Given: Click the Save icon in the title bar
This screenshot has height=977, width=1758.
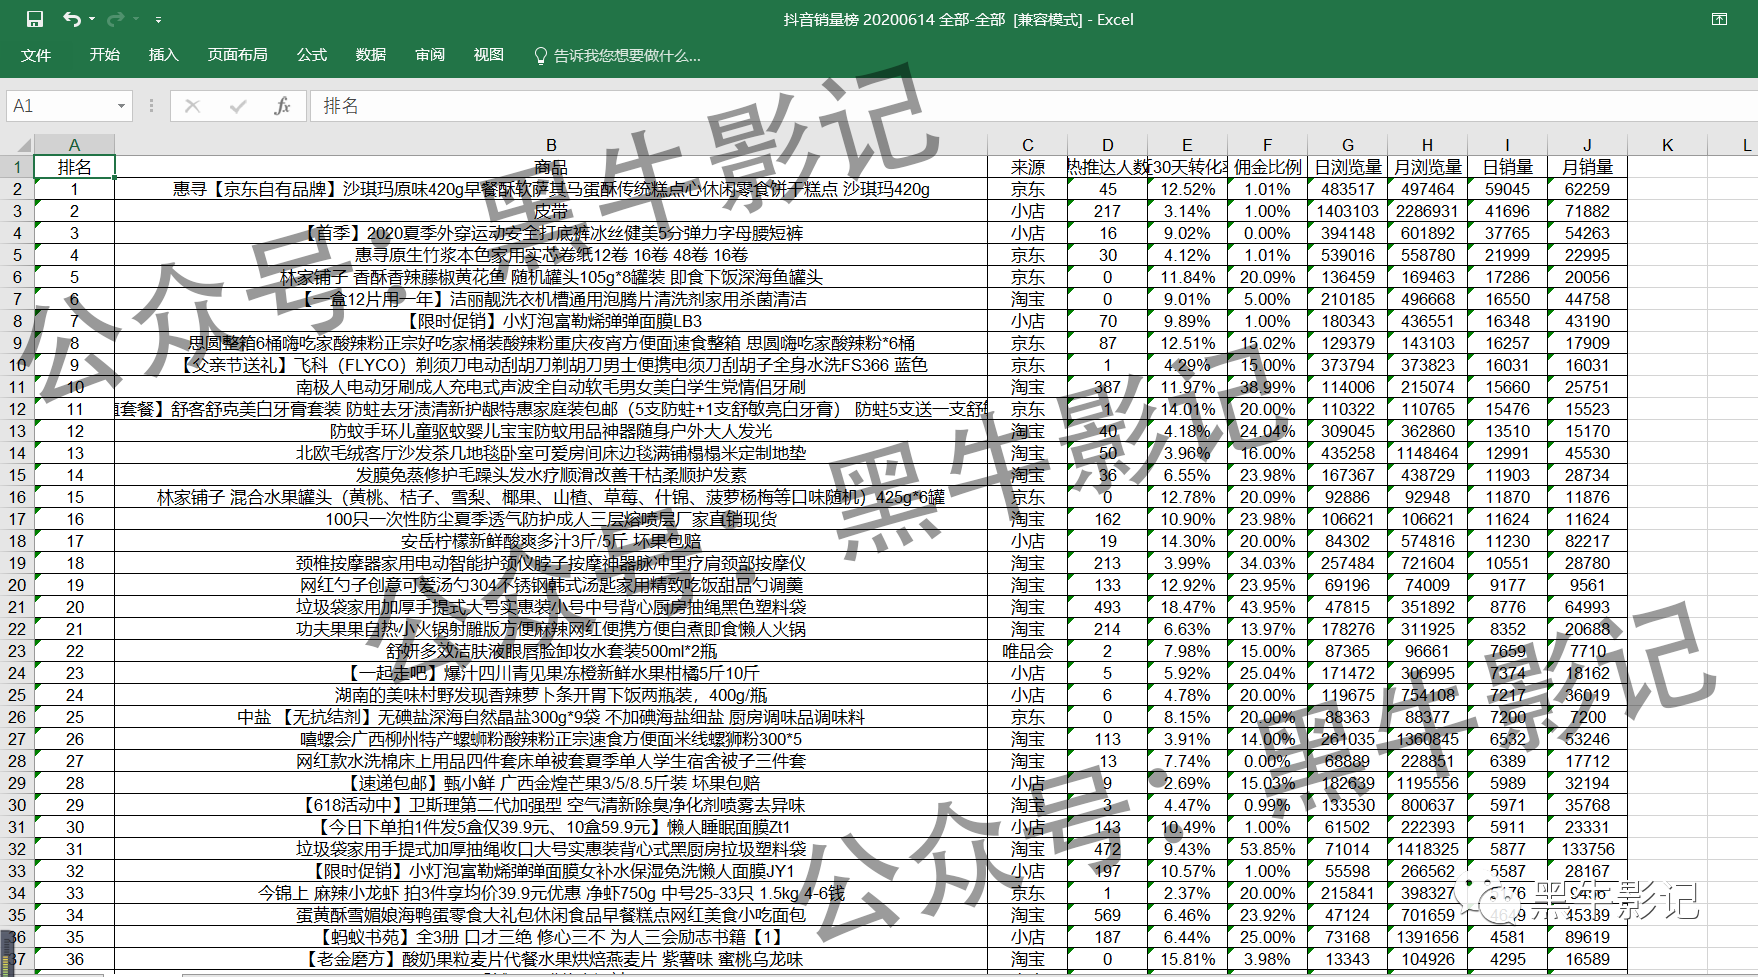Looking at the screenshot, I should pos(35,19).
